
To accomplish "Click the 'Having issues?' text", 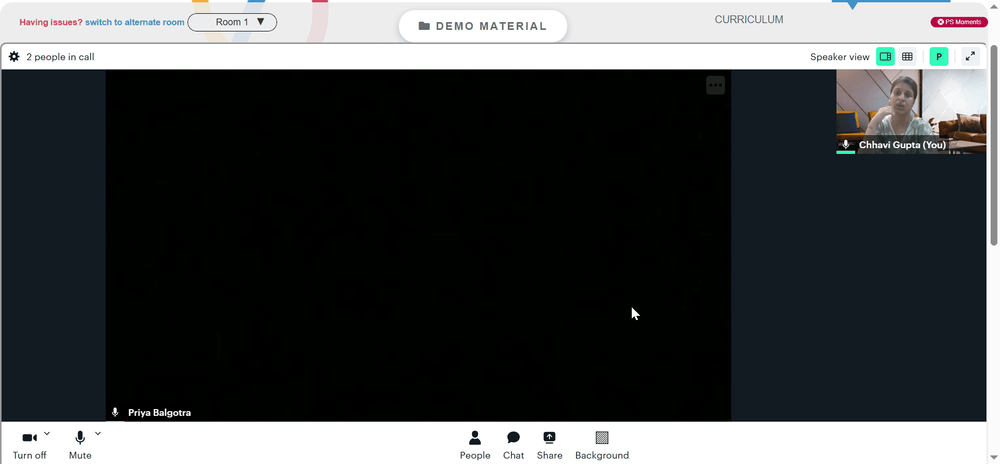I will click(51, 22).
